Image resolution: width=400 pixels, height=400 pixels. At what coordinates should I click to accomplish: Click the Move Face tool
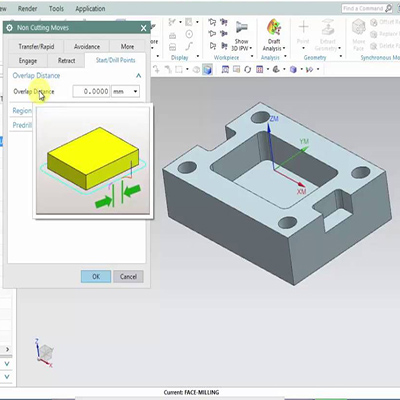pos(359,35)
